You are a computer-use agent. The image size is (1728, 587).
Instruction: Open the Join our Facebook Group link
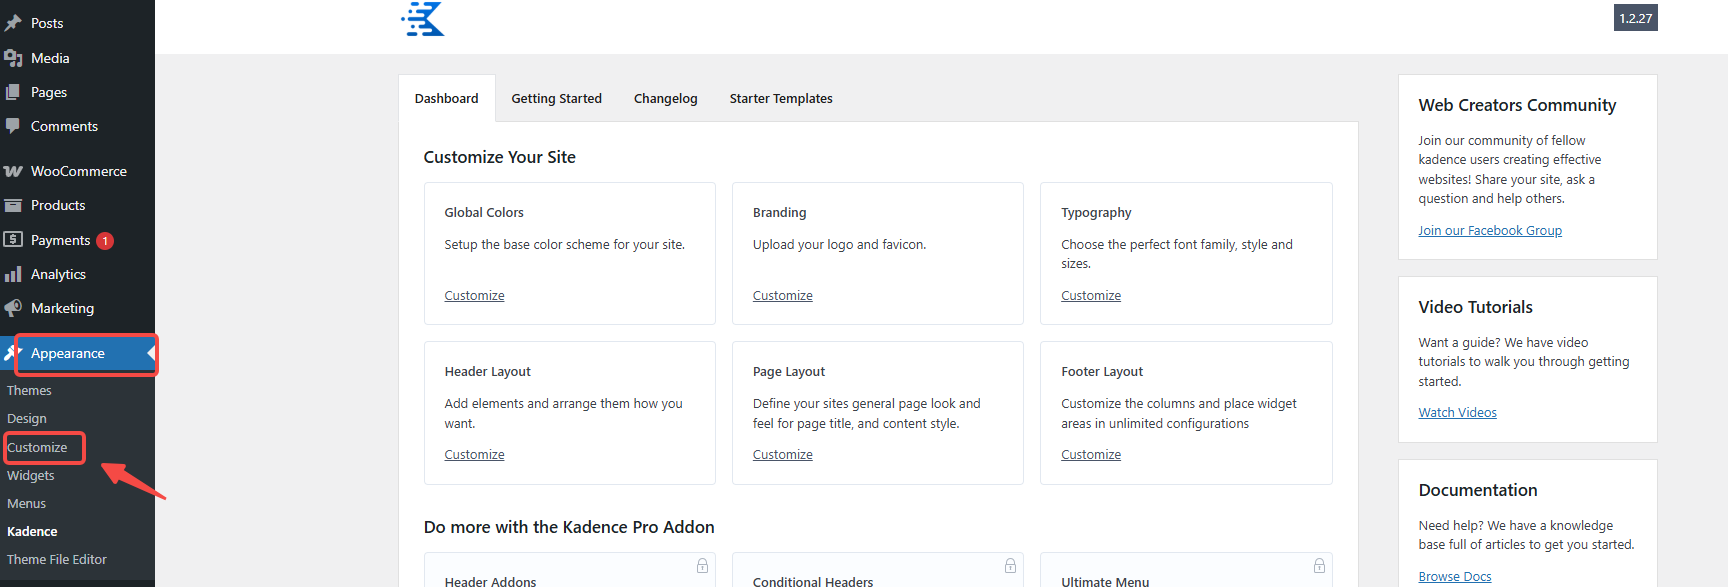(x=1489, y=231)
